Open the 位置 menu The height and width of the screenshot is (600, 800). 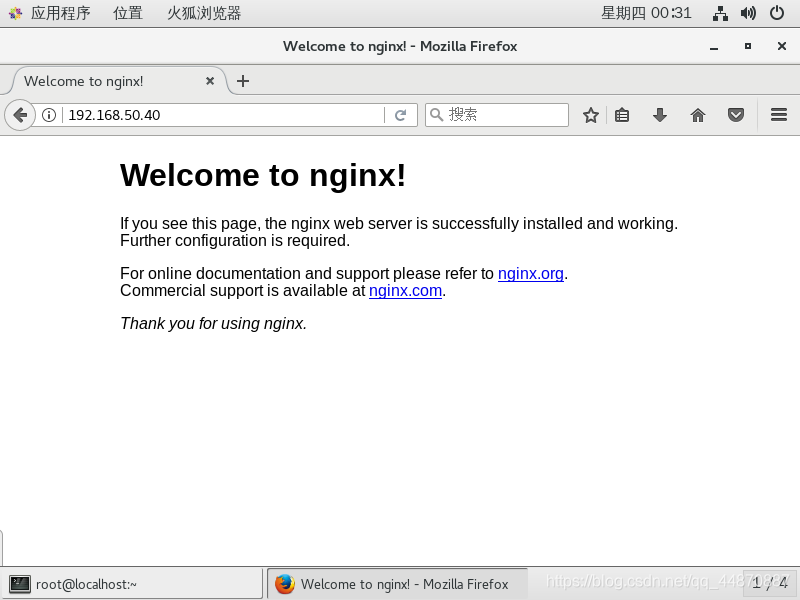[128, 13]
